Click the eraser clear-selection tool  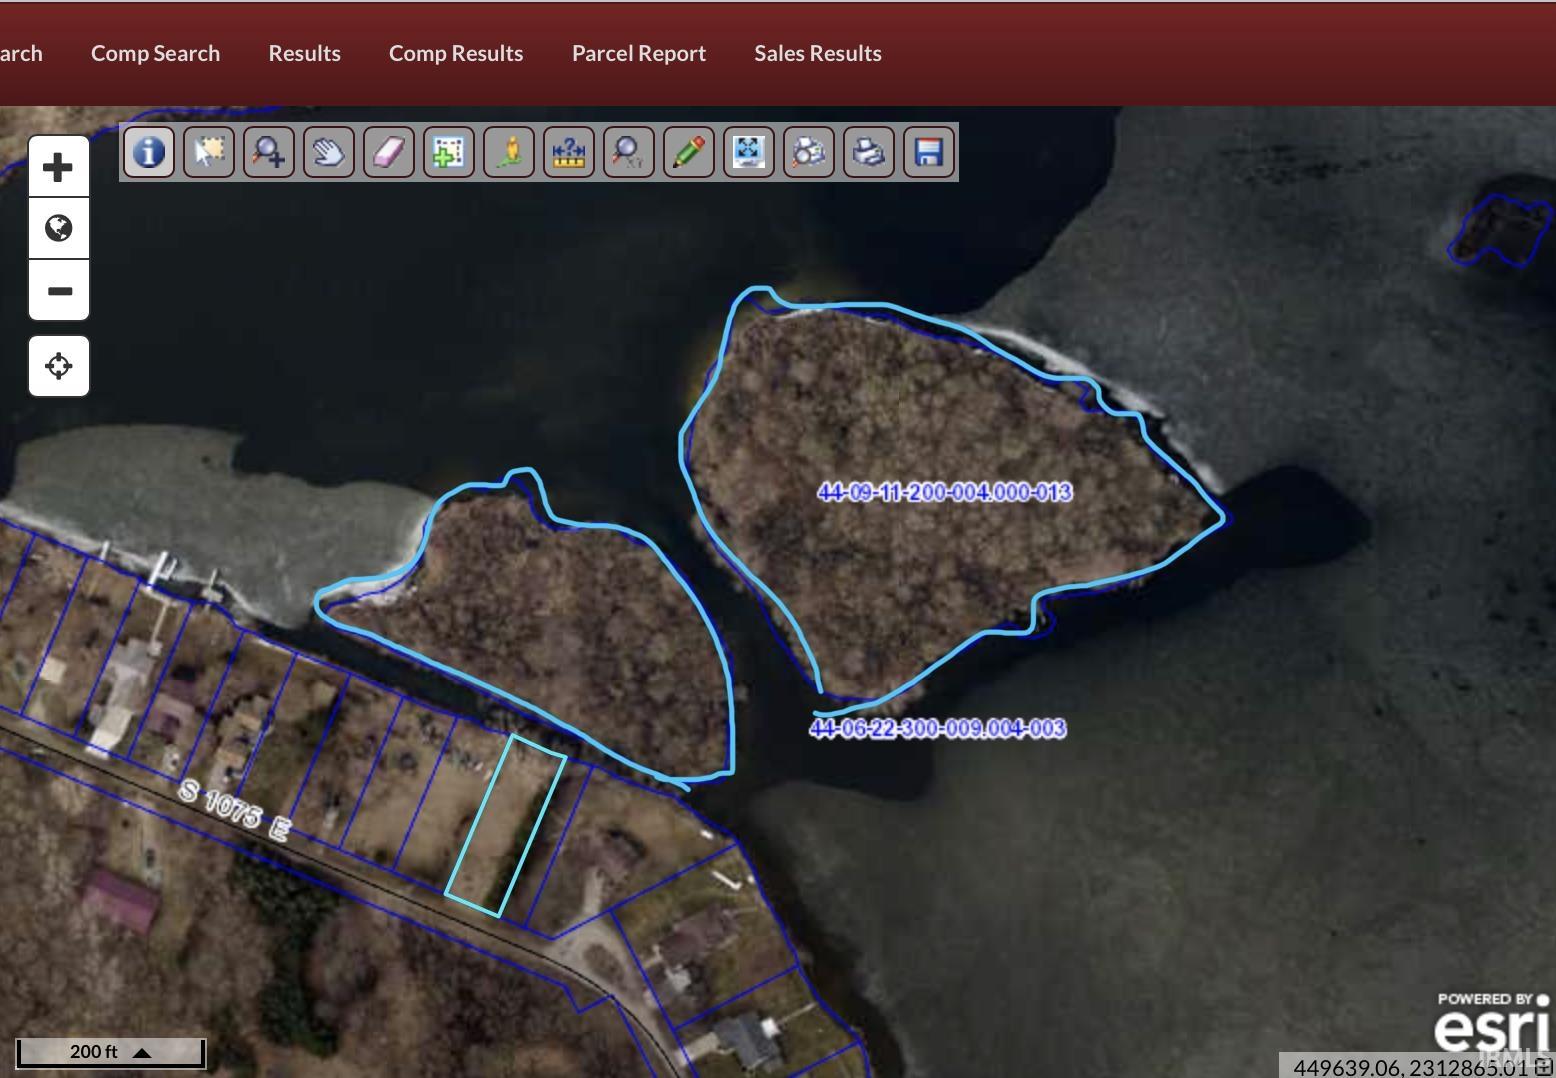point(389,152)
